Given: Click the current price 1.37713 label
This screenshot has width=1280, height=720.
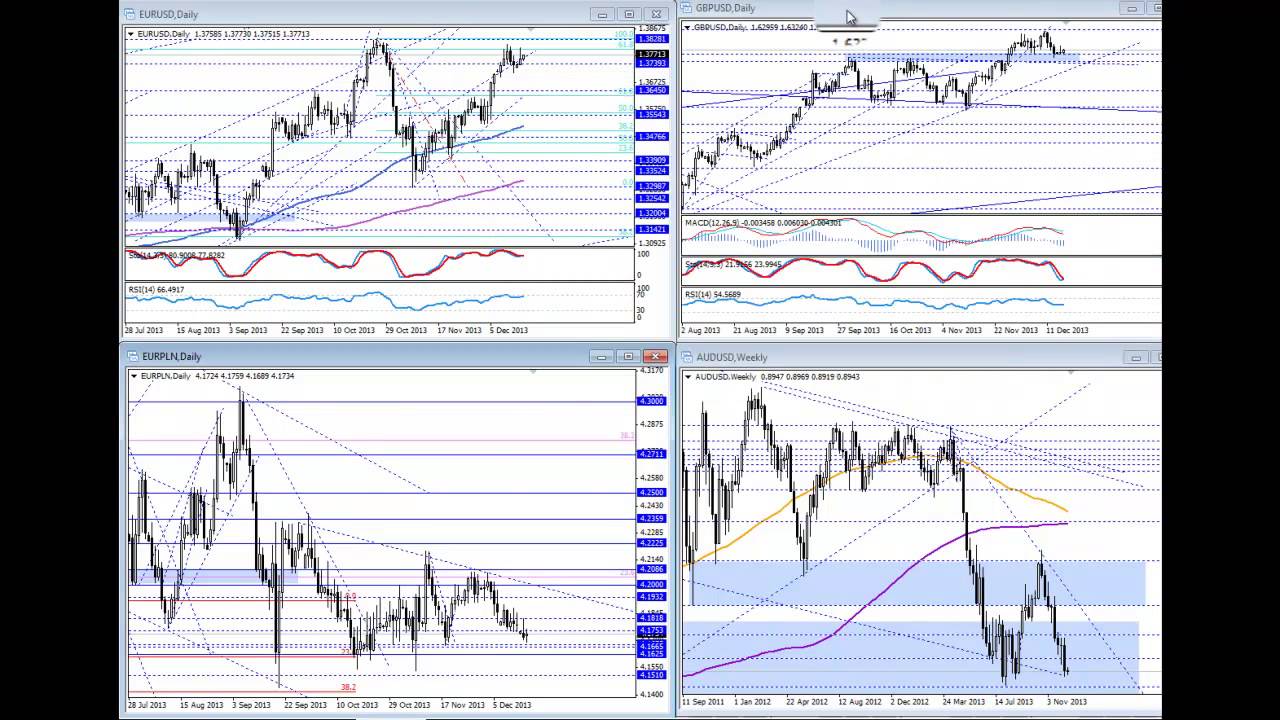Looking at the screenshot, I should point(652,54).
